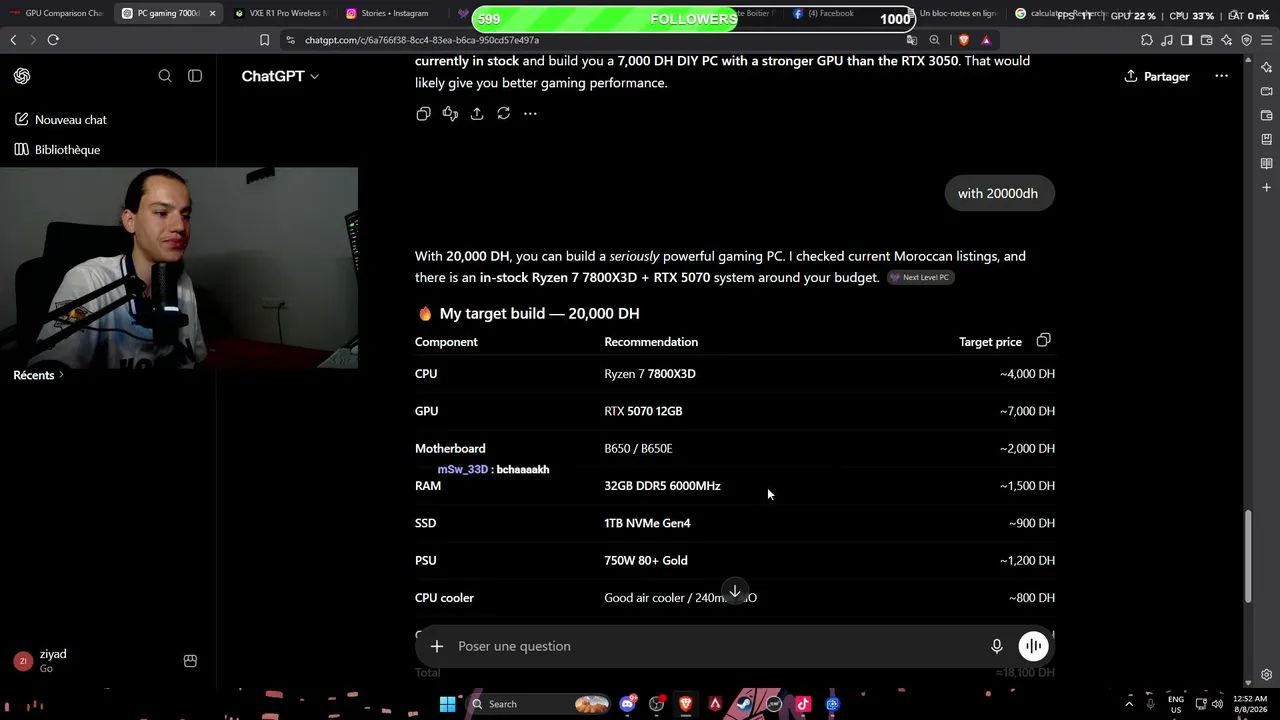This screenshot has width=1280, height=720.
Task: Bookmark this page
Action: click(x=264, y=40)
